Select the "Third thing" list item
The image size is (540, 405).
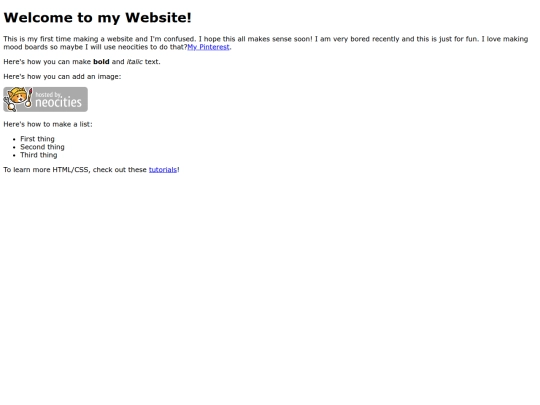click(39, 155)
